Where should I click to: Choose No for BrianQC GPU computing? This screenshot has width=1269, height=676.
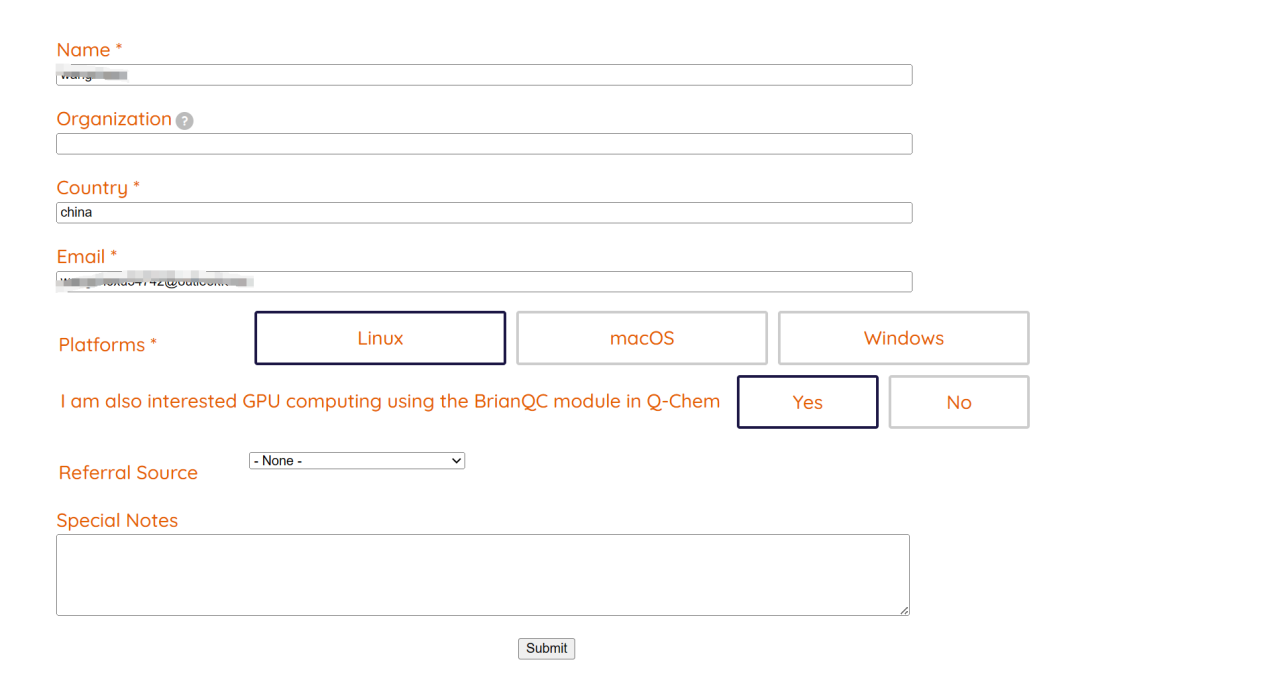point(958,402)
